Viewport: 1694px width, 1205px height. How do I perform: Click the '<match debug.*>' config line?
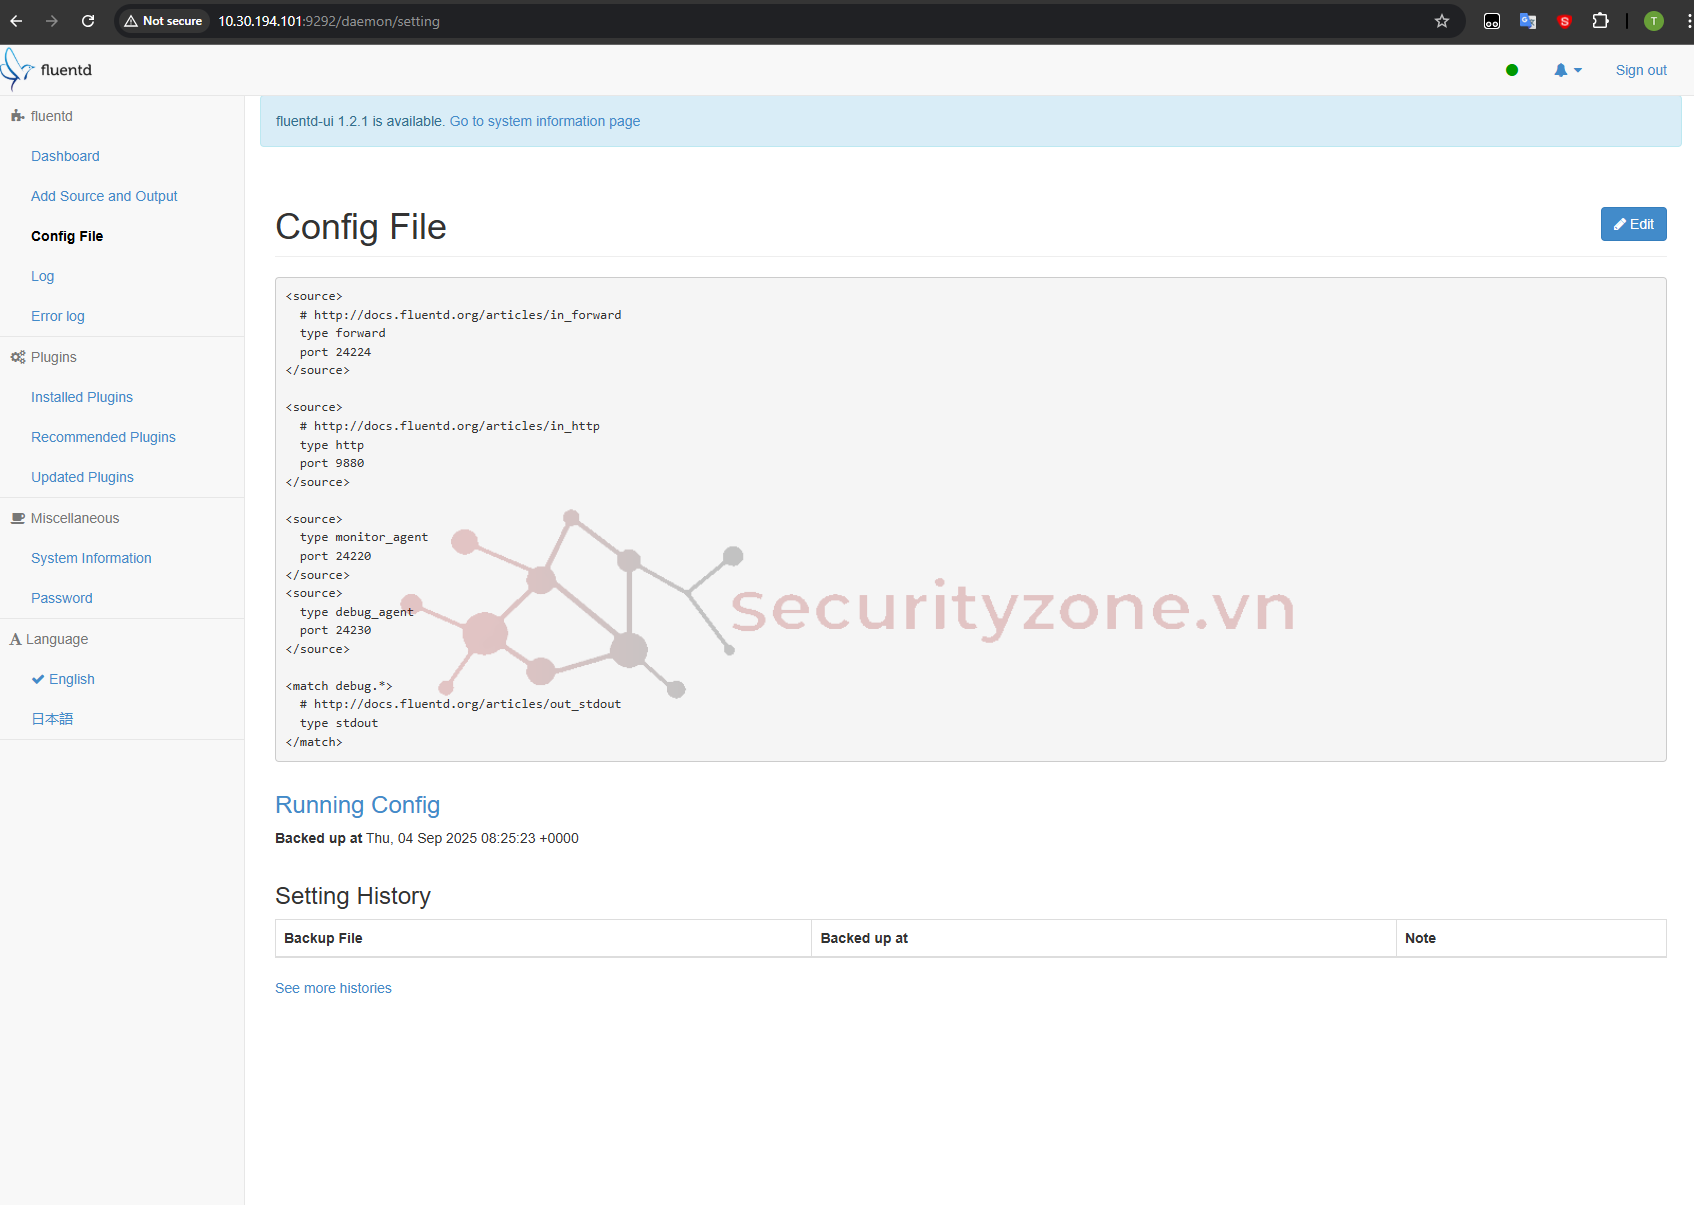click(339, 686)
